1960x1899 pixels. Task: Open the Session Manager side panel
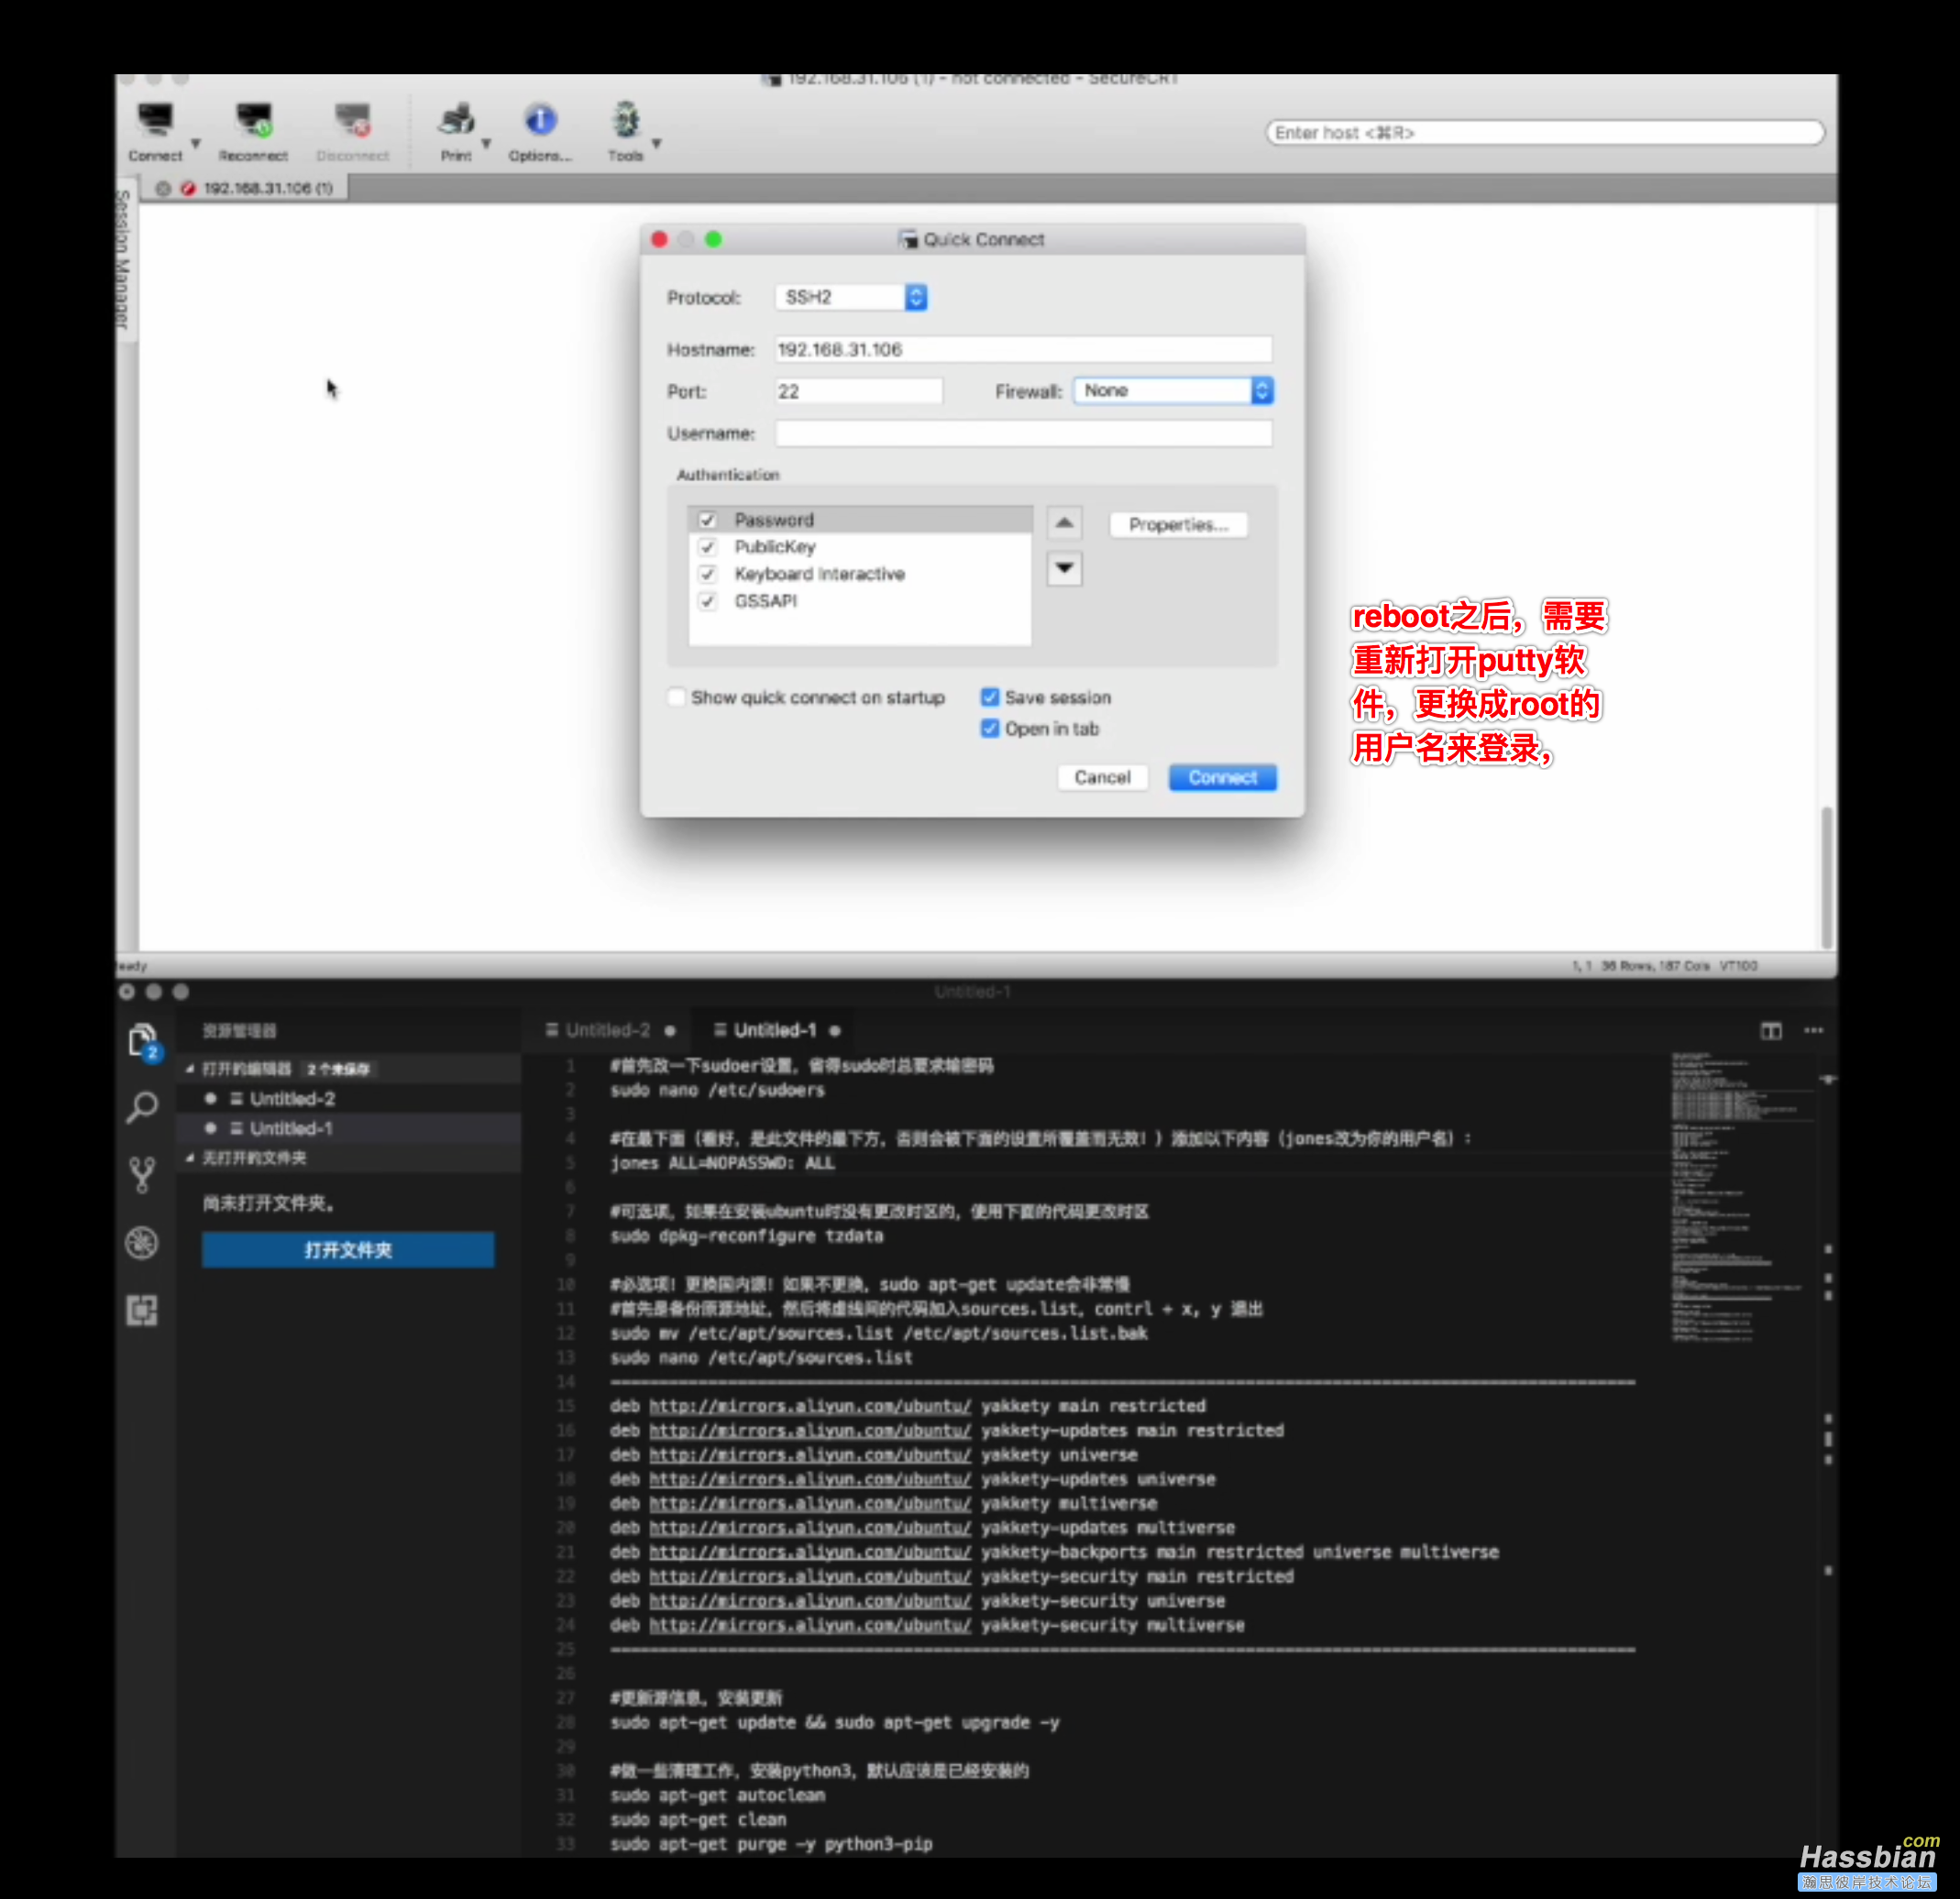coord(124,262)
